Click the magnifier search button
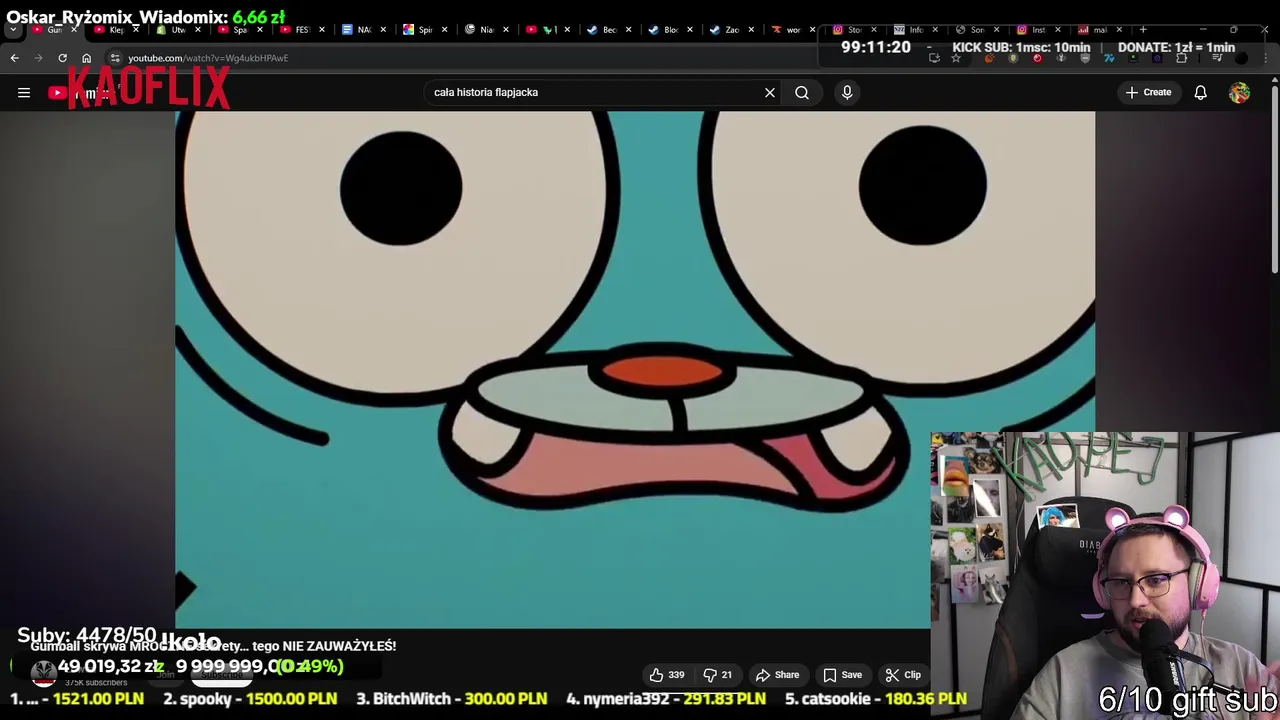This screenshot has width=1280, height=720. tap(802, 93)
